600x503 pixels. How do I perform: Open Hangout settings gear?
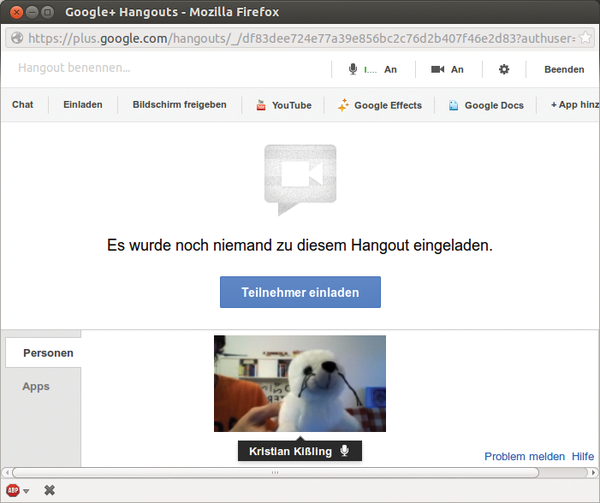tap(504, 69)
